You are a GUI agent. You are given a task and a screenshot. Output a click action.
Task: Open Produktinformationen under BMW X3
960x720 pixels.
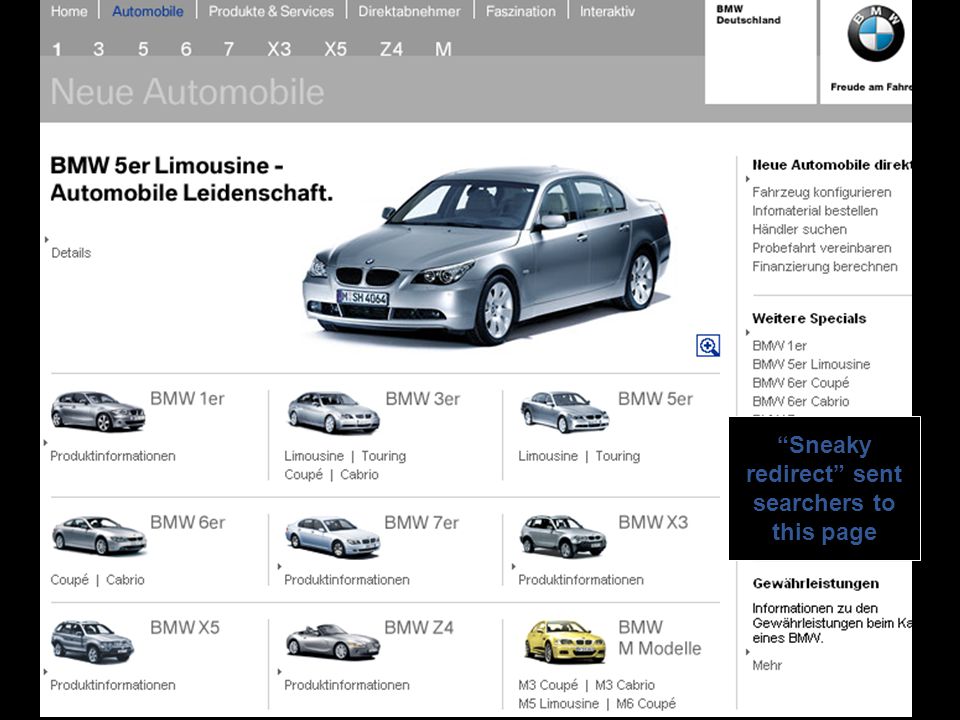point(581,580)
